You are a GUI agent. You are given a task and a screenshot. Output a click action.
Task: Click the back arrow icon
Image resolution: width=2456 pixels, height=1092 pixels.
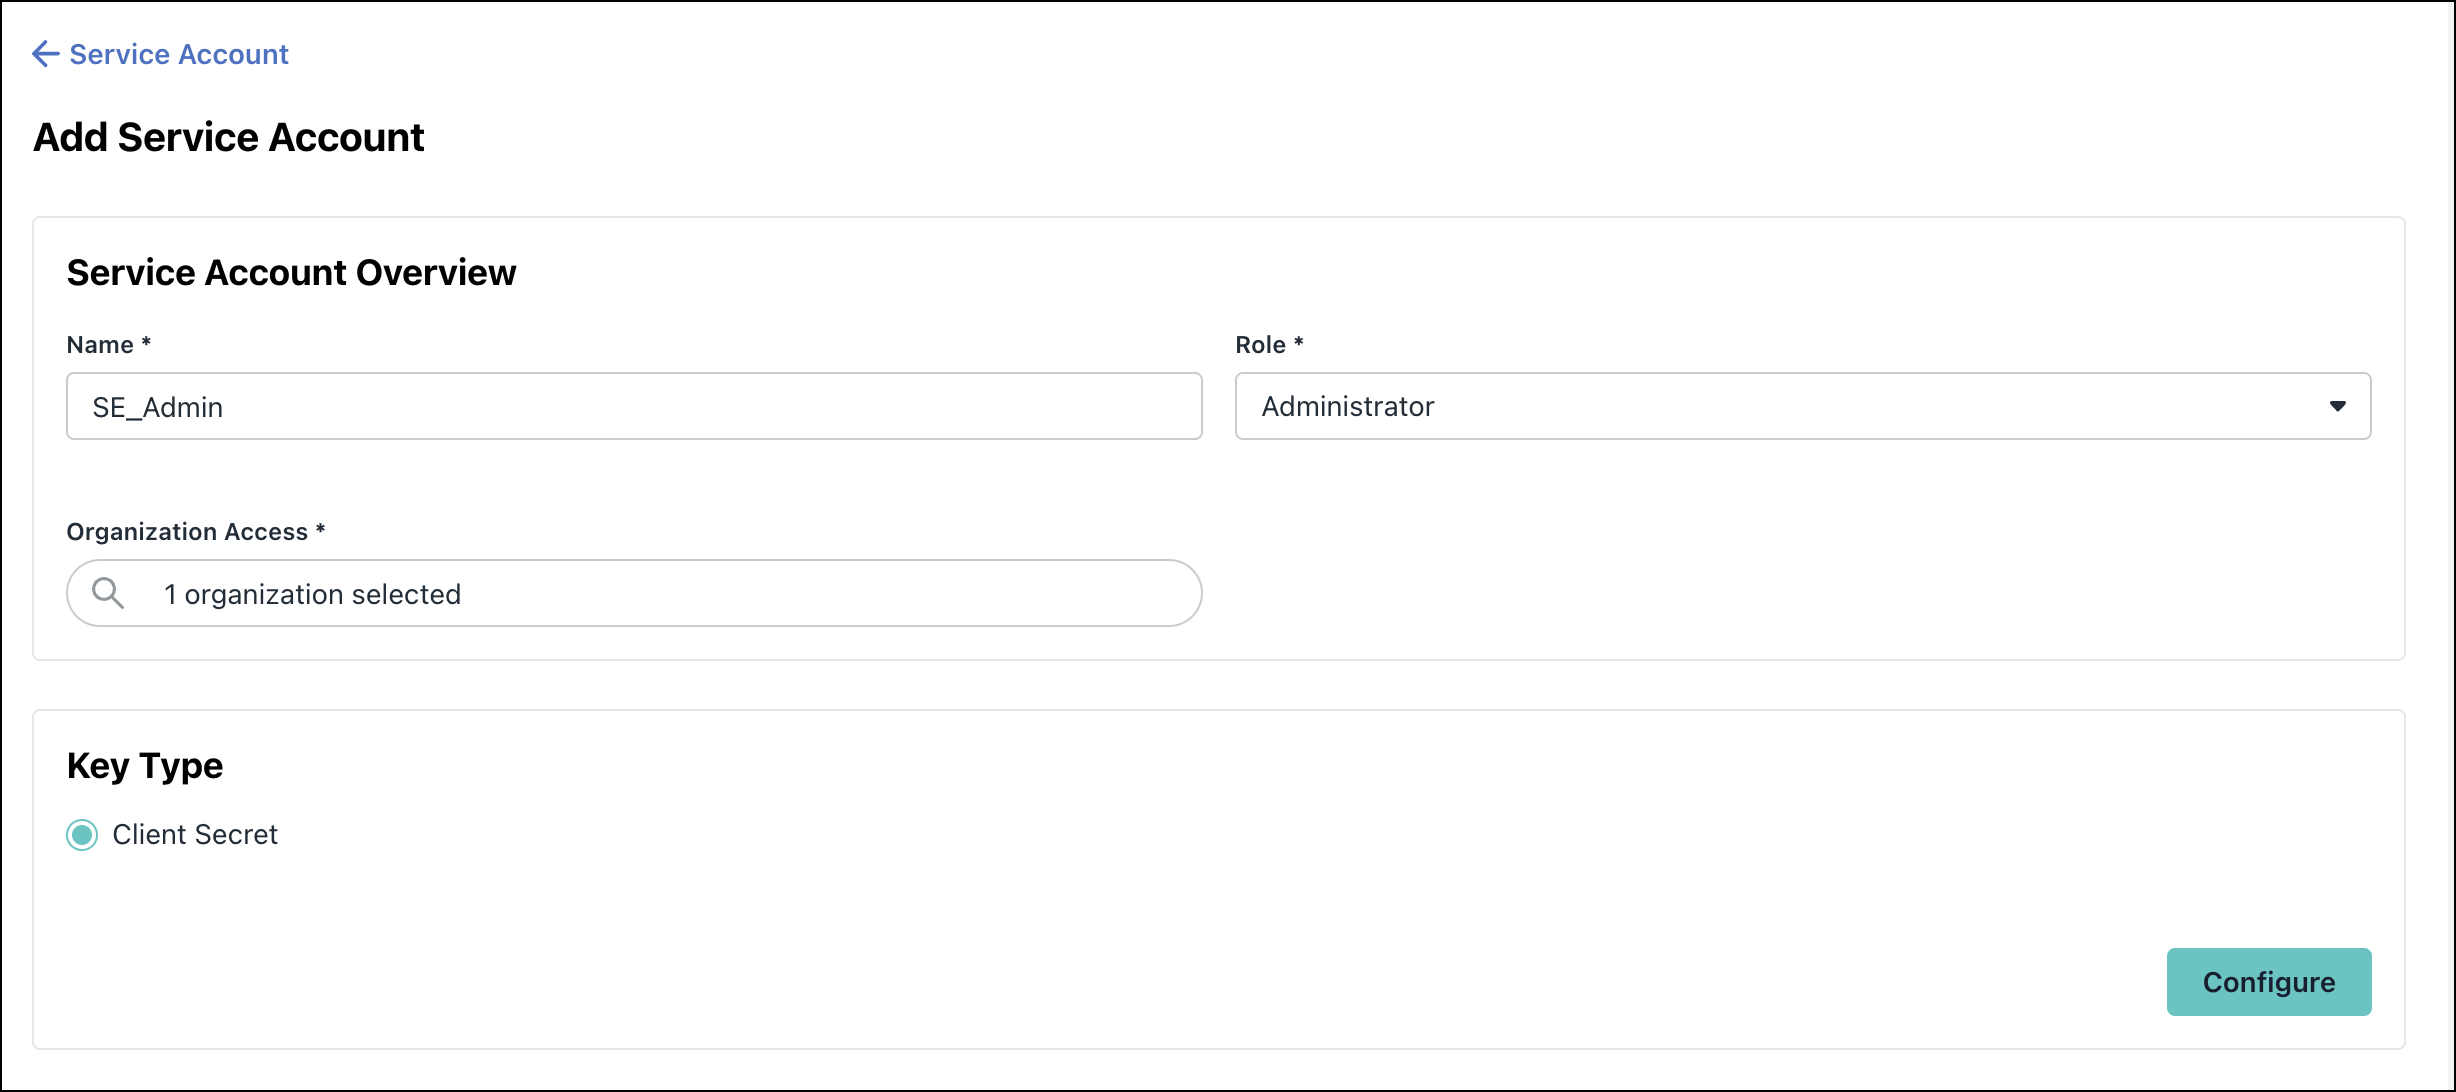coord(46,54)
